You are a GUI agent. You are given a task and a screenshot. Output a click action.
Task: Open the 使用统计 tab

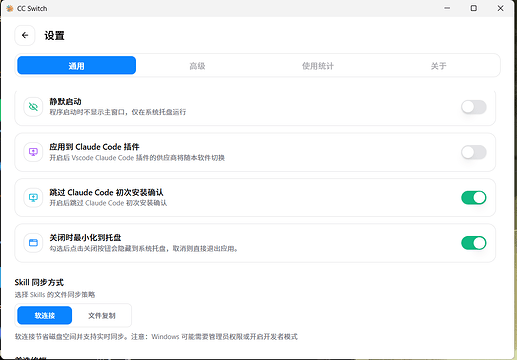click(x=318, y=66)
